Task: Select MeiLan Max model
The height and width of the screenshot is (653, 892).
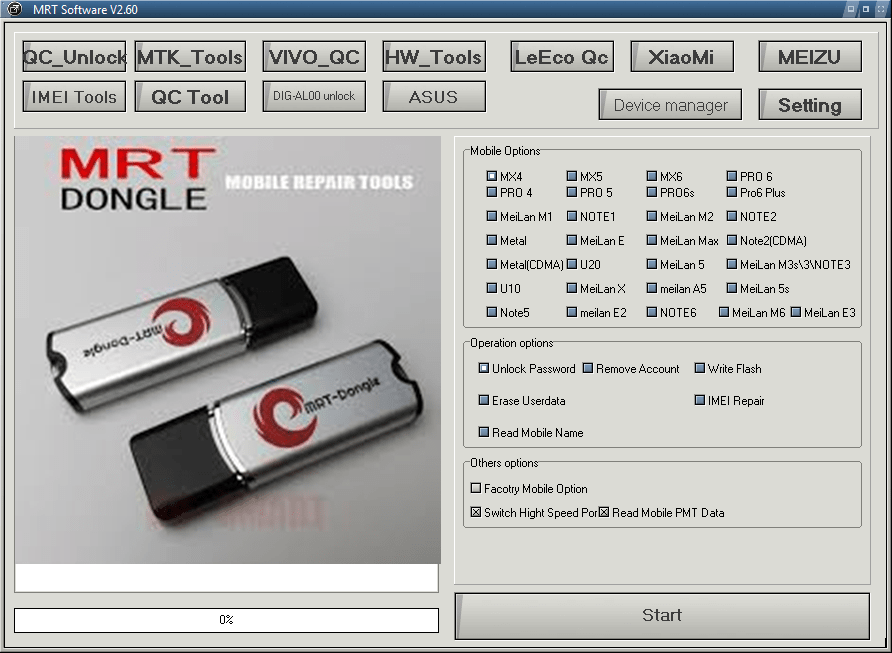Action: pyautogui.click(x=652, y=240)
